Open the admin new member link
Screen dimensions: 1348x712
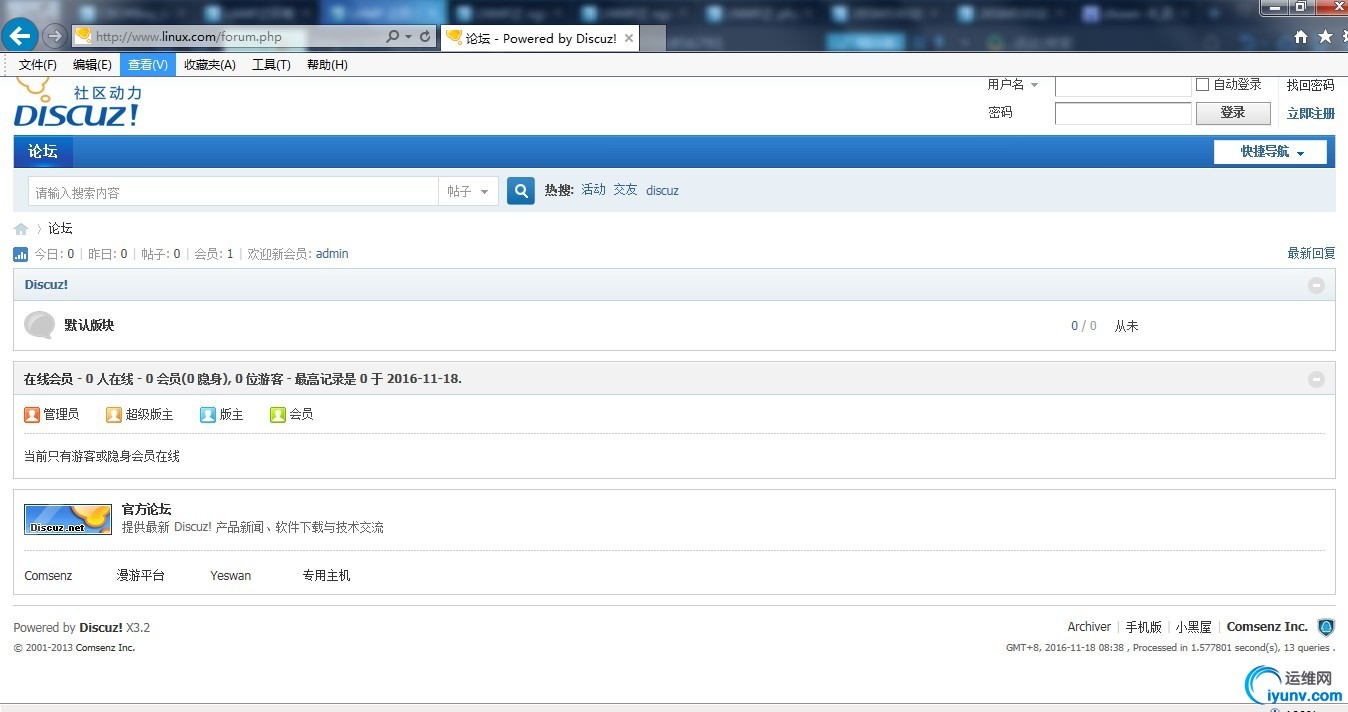point(332,254)
